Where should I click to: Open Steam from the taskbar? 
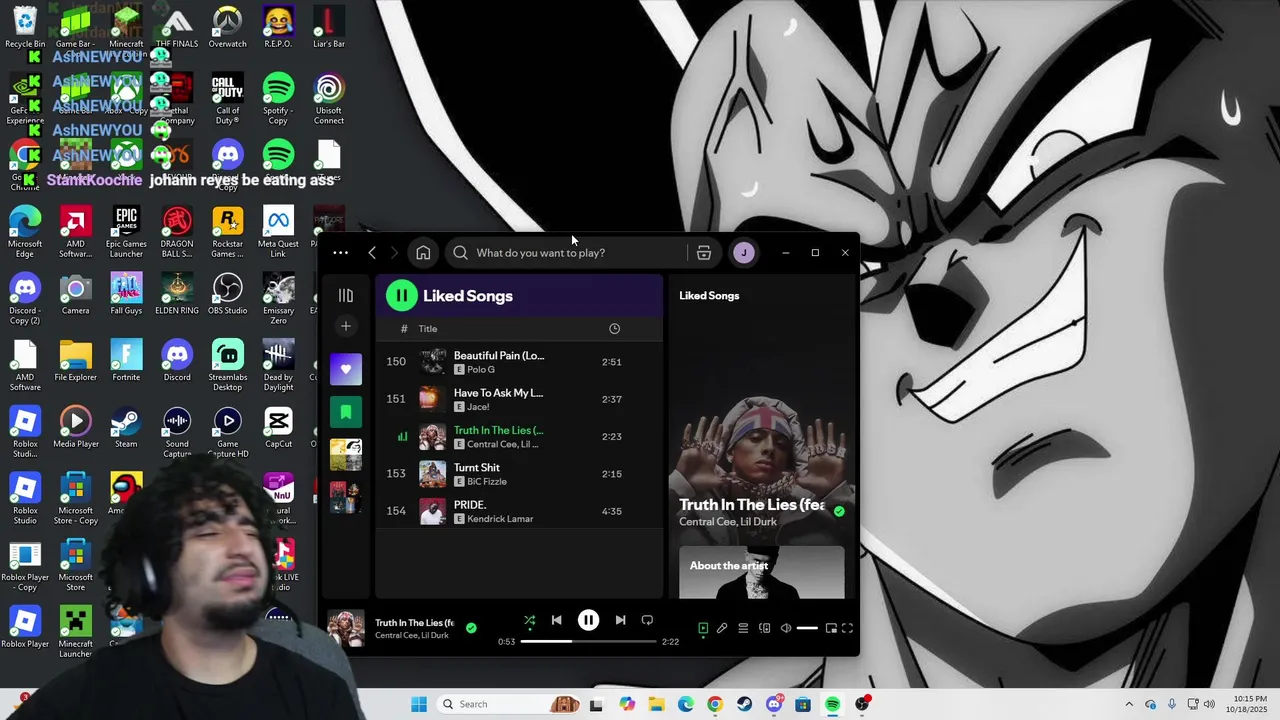pyautogui.click(x=745, y=704)
